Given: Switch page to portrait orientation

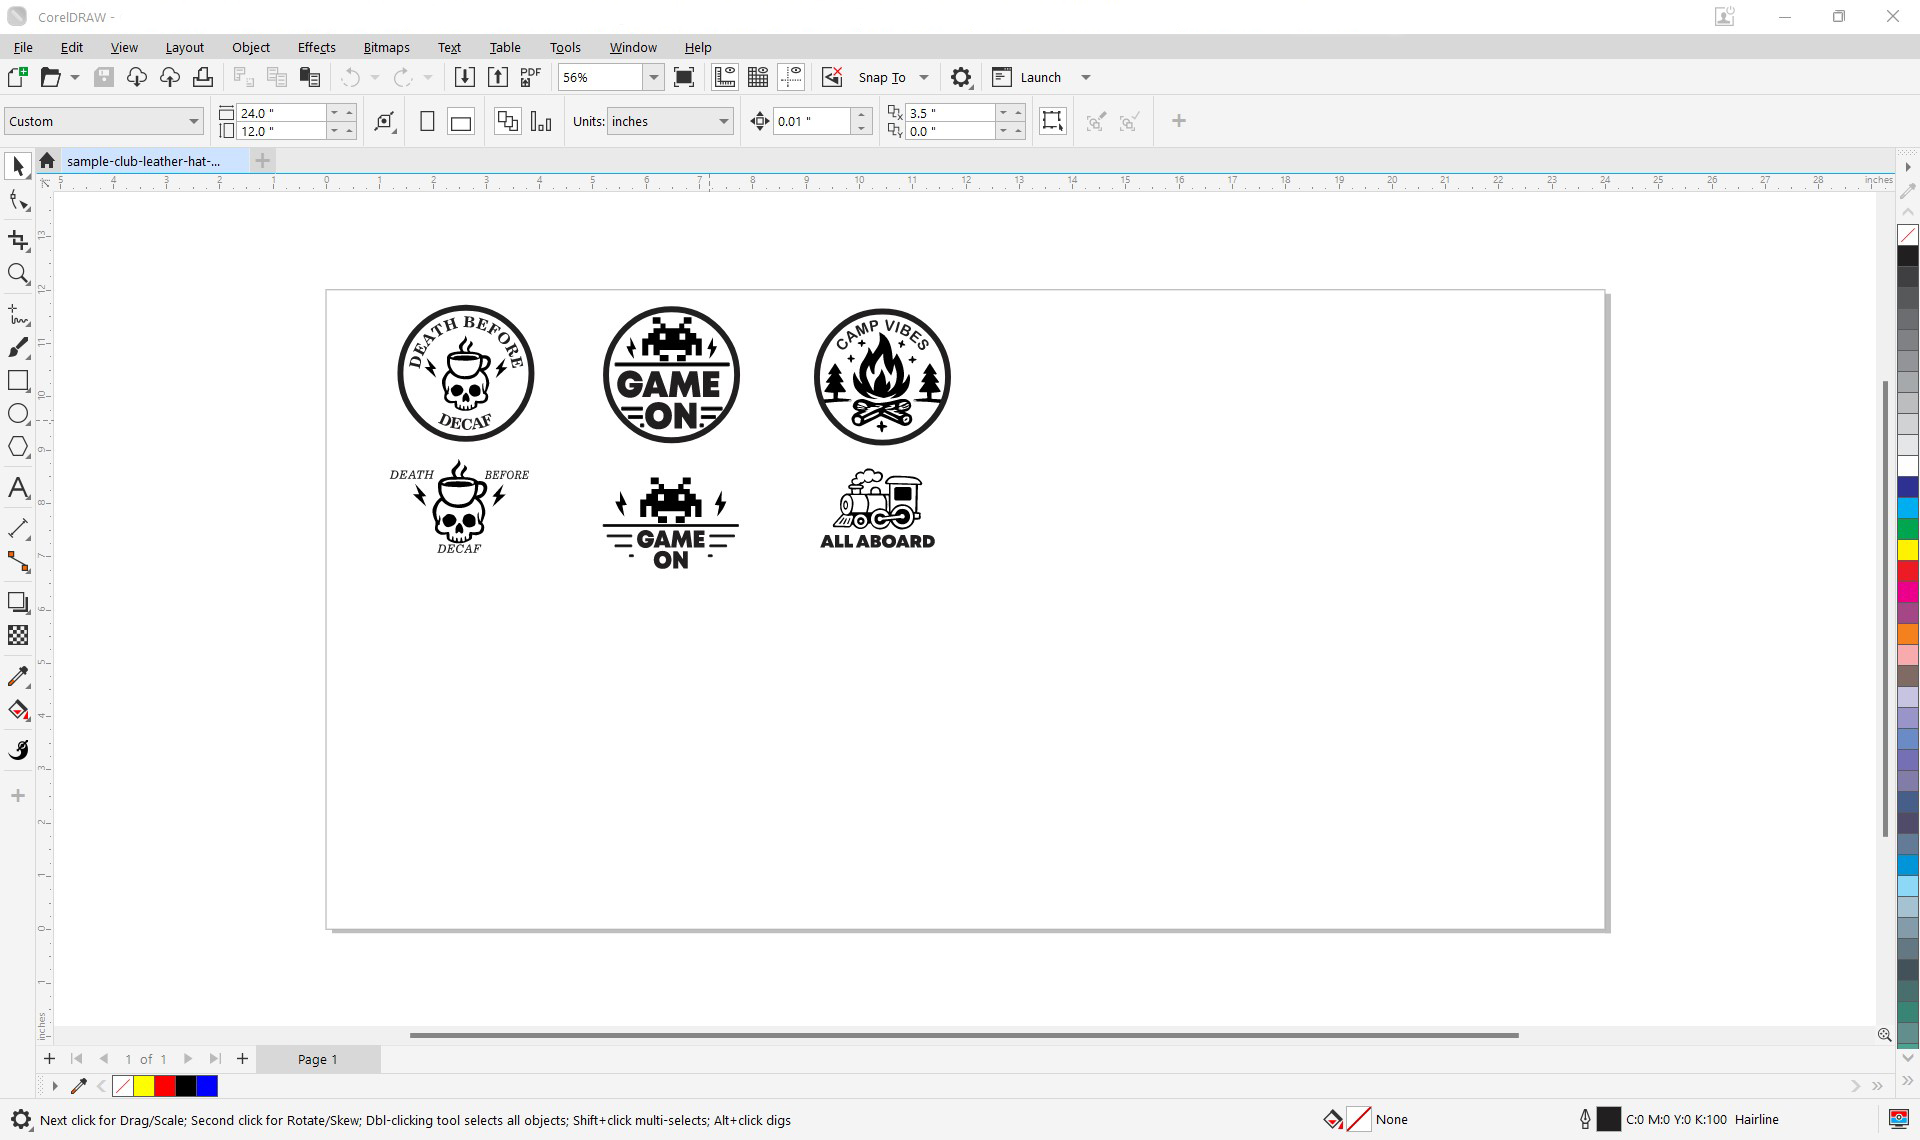Looking at the screenshot, I should (x=427, y=122).
